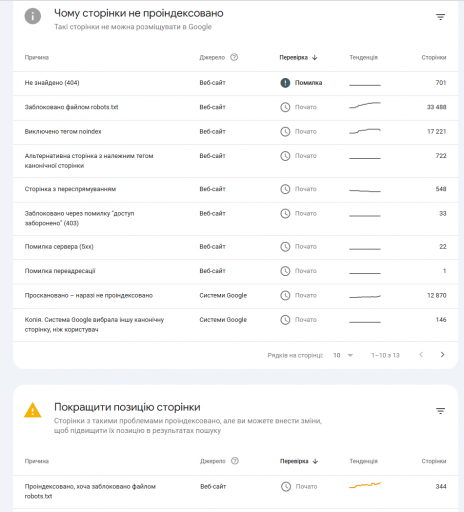Open rows per page dropdown showing 10
Viewport: 464px width, 512px height.
pos(343,355)
